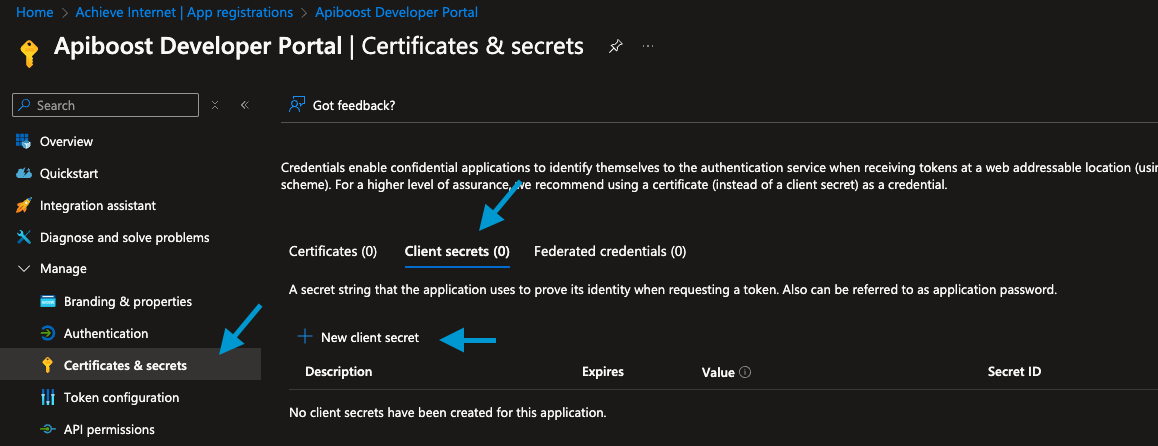Click the Got feedback icon

pyautogui.click(x=297, y=105)
